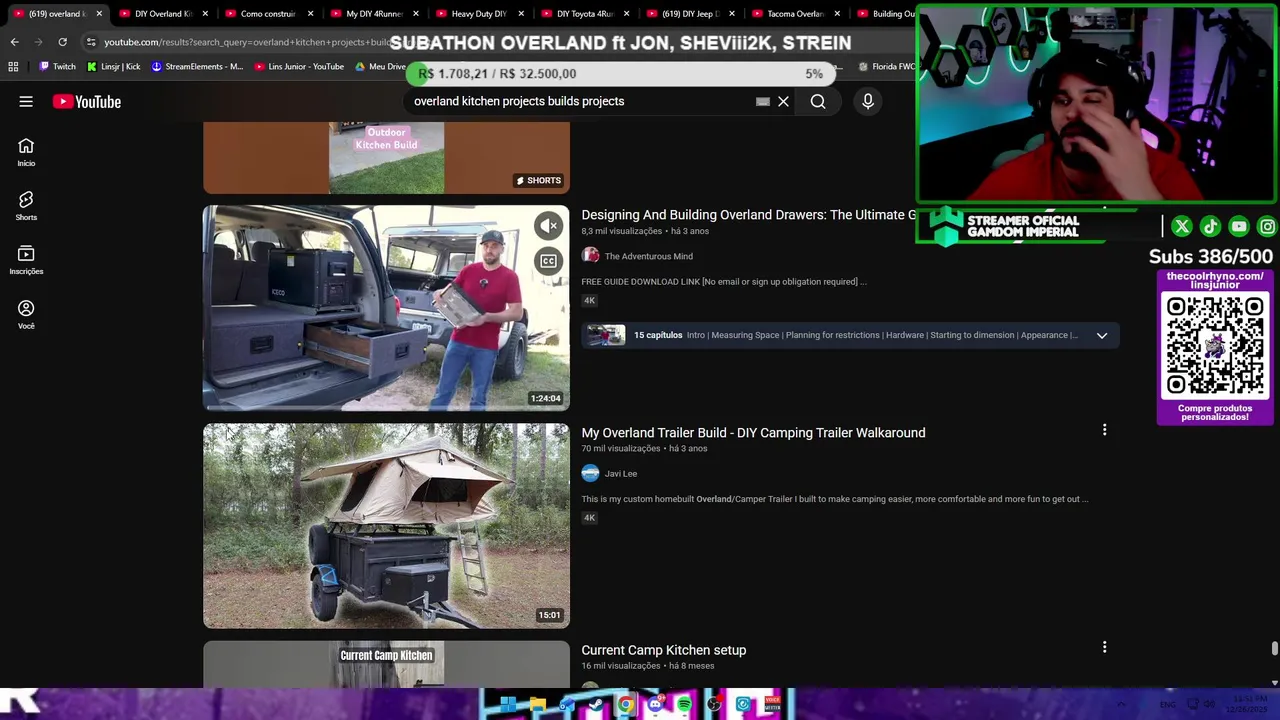Open the YouTube guide hamburger menu
Image resolution: width=1280 pixels, height=720 pixels.
[x=26, y=101]
